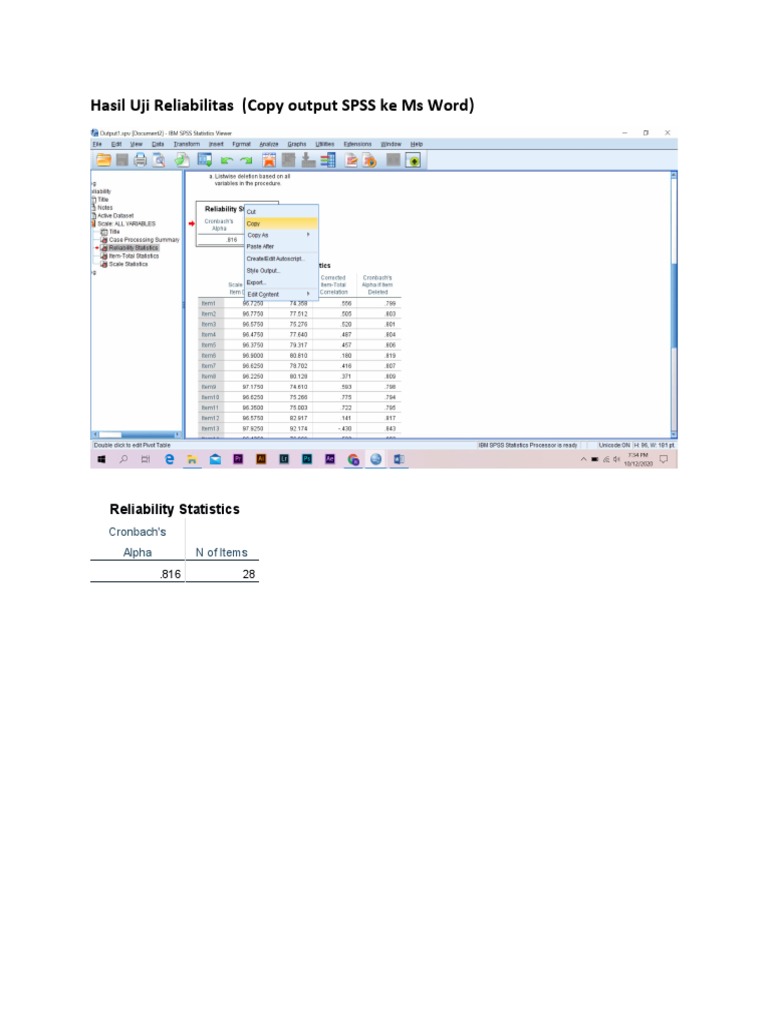Open the Mail app taskbar icon
Viewport: 768px width, 1024px height.
click(215, 460)
